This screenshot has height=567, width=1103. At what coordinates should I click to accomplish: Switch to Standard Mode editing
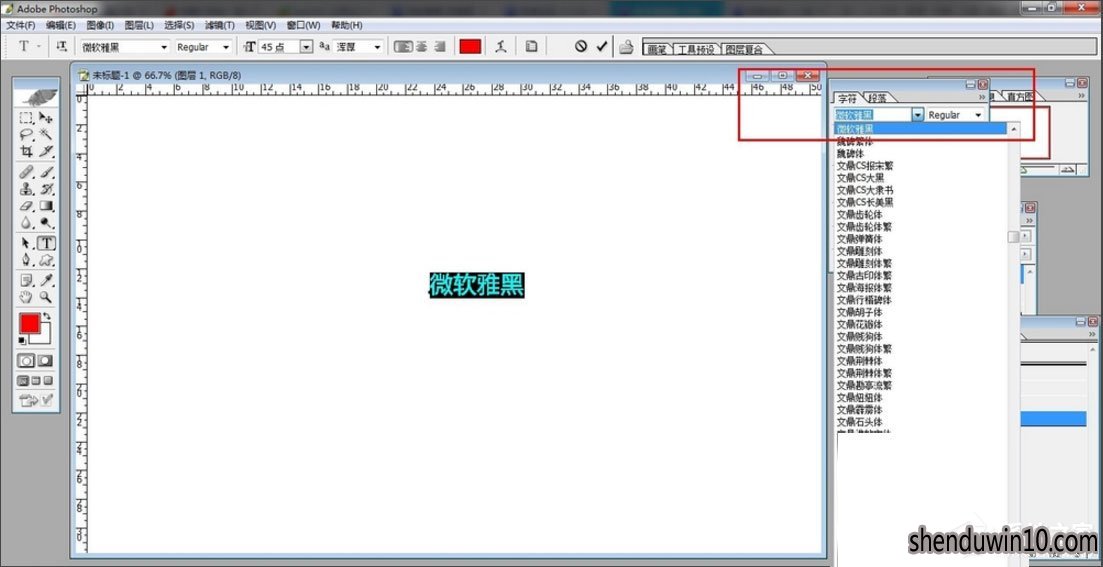pos(27,361)
